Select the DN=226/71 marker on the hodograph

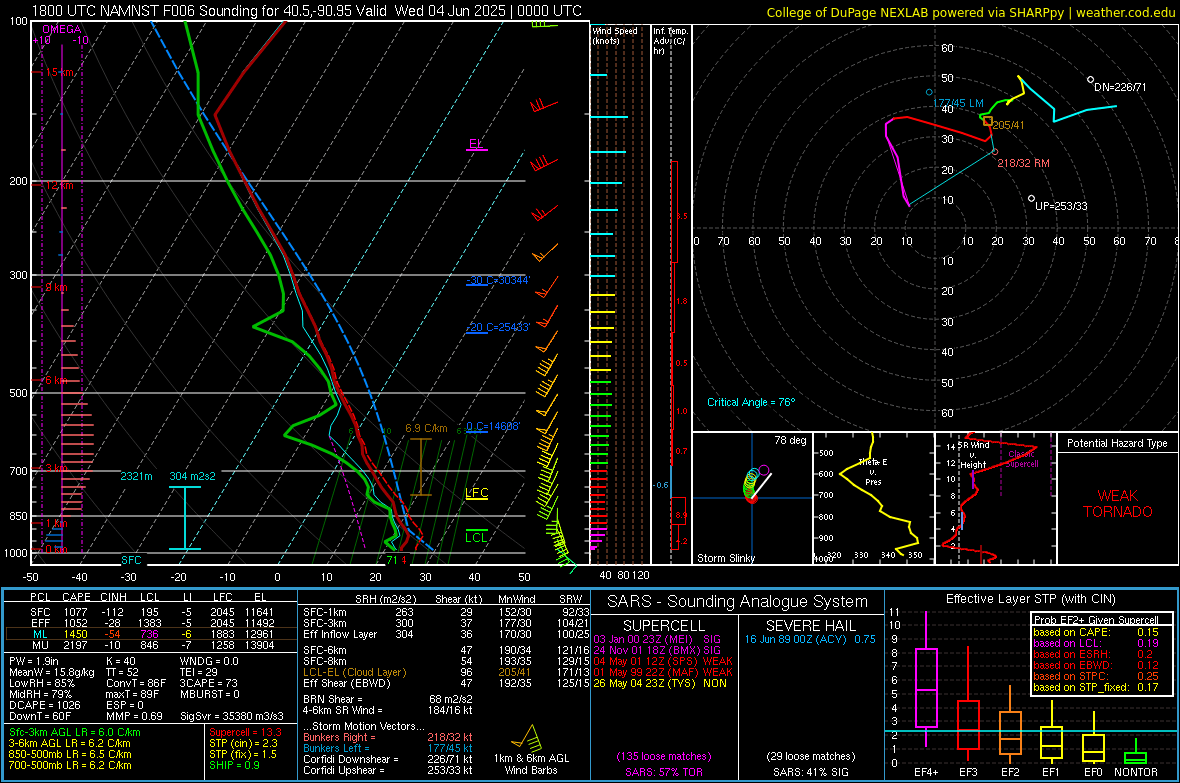click(1090, 80)
